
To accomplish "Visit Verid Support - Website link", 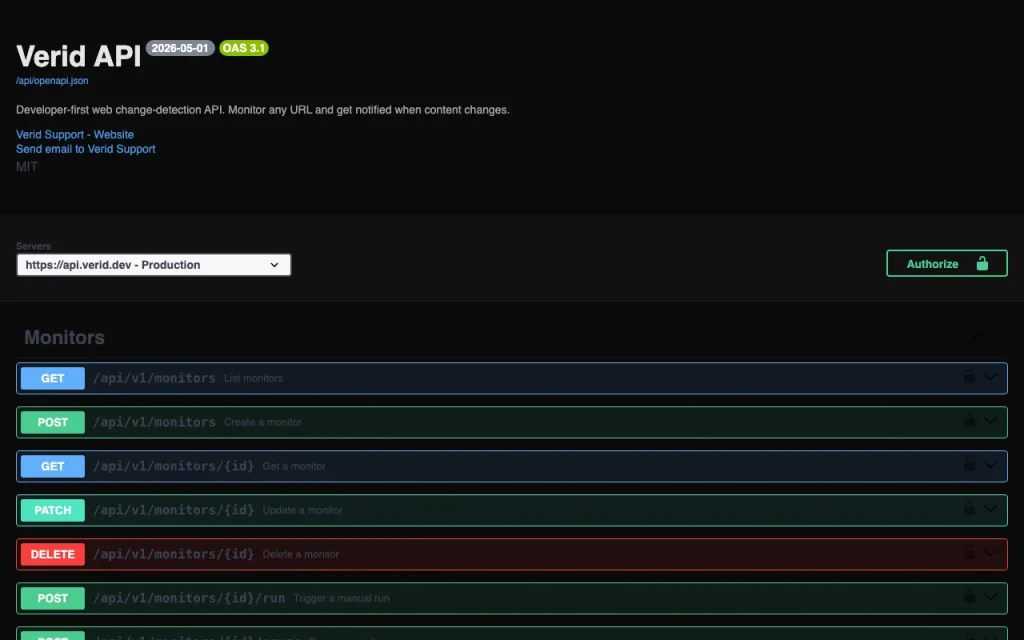I will point(75,135).
